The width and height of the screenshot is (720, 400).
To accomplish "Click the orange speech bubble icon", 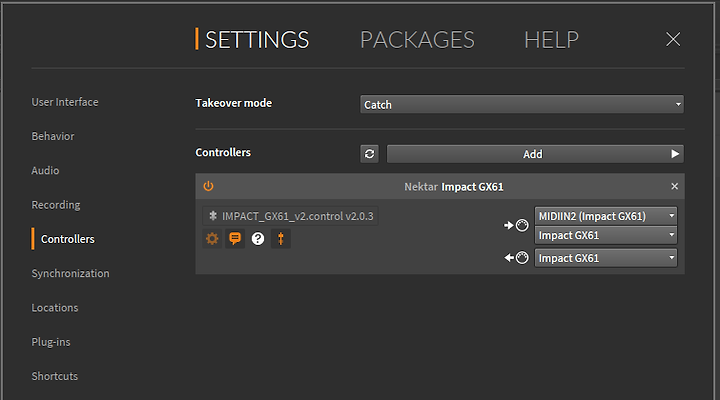I will (235, 239).
